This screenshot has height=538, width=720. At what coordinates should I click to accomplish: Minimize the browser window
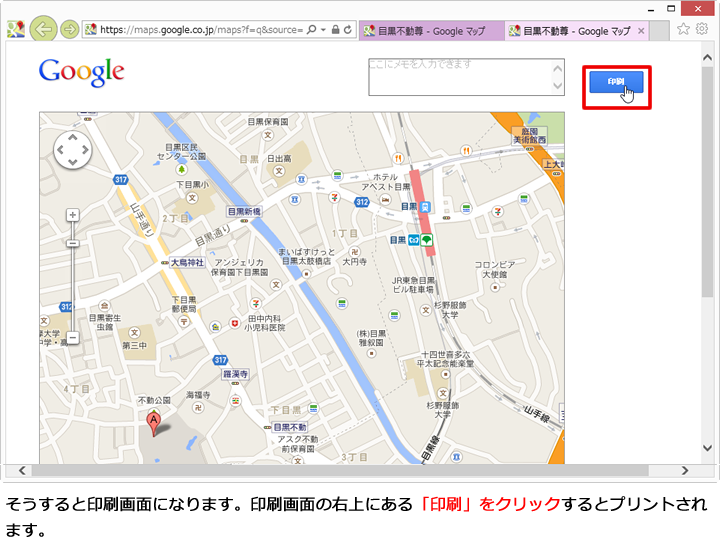click(x=651, y=9)
